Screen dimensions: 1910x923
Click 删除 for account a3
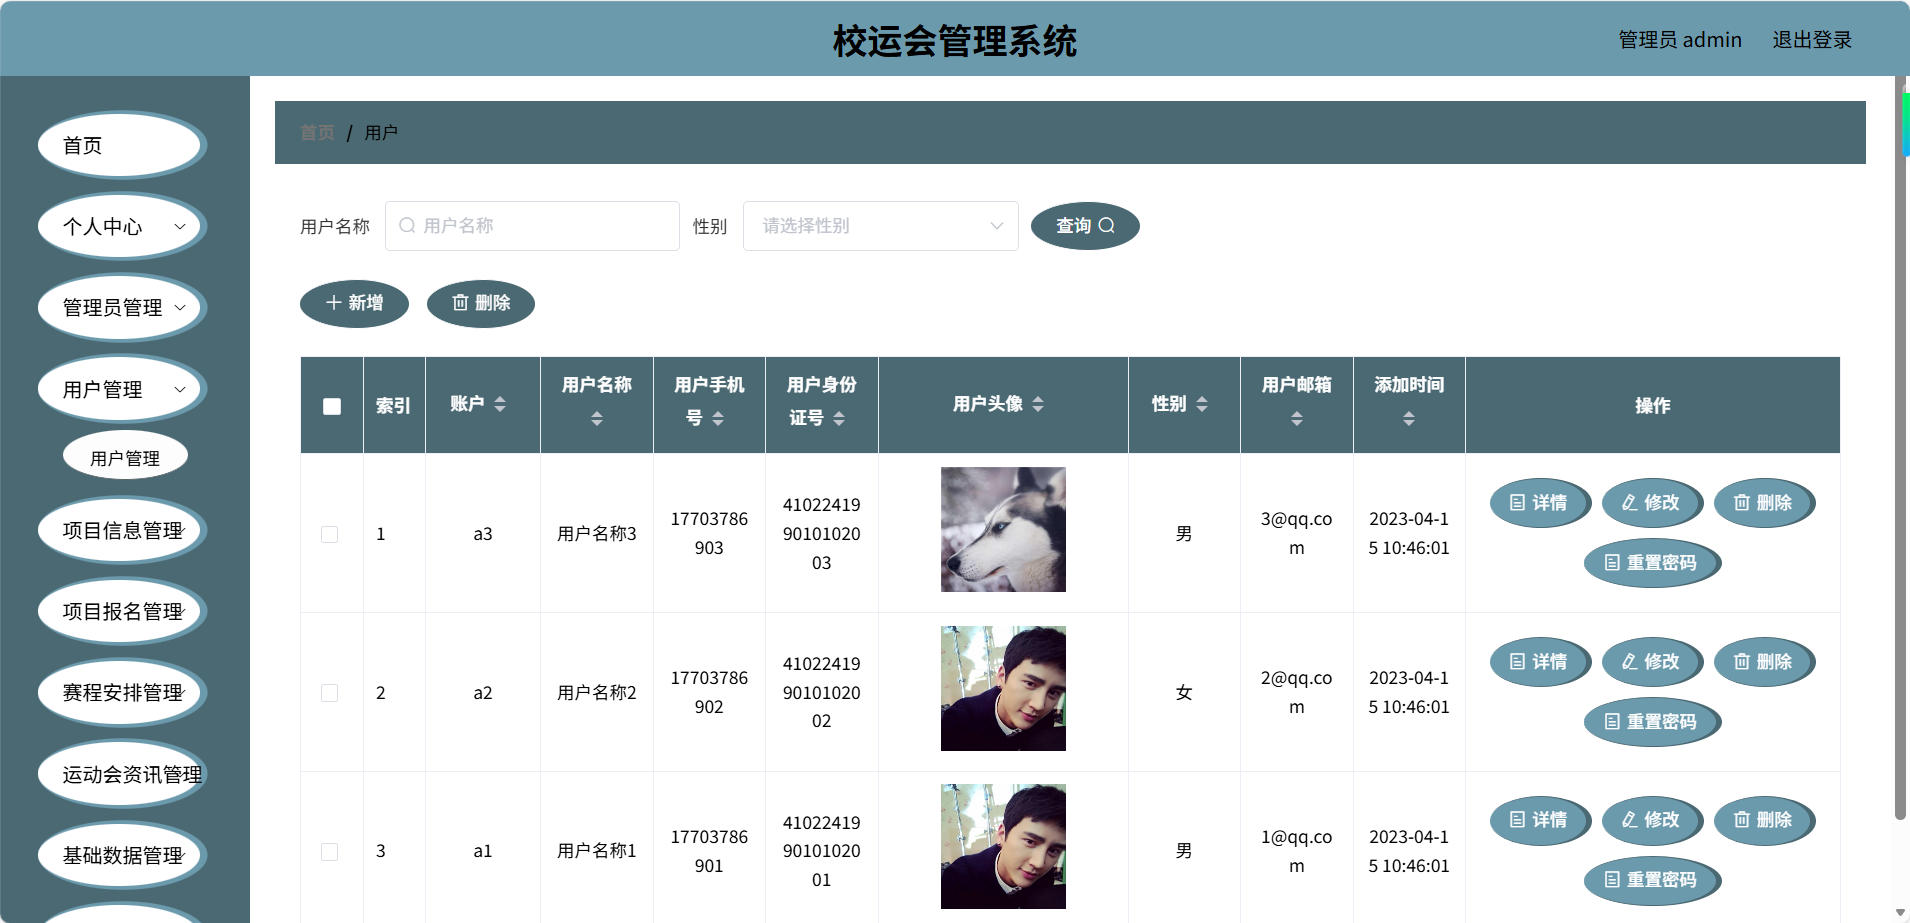pyautogui.click(x=1763, y=503)
